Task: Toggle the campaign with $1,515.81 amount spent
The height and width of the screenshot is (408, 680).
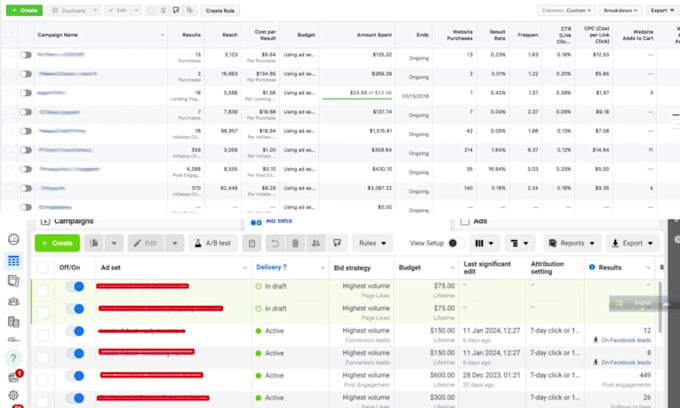Action: pyautogui.click(x=26, y=131)
